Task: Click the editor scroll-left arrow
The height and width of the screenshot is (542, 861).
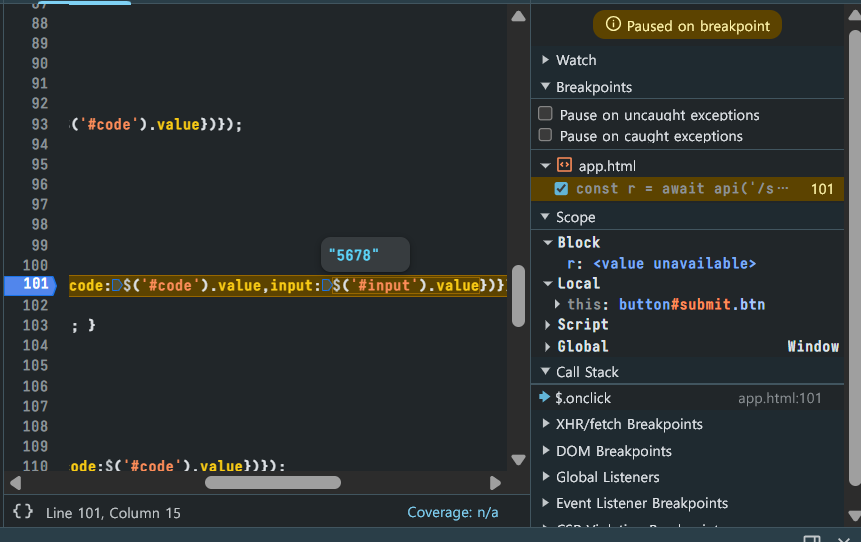Action: point(15,483)
